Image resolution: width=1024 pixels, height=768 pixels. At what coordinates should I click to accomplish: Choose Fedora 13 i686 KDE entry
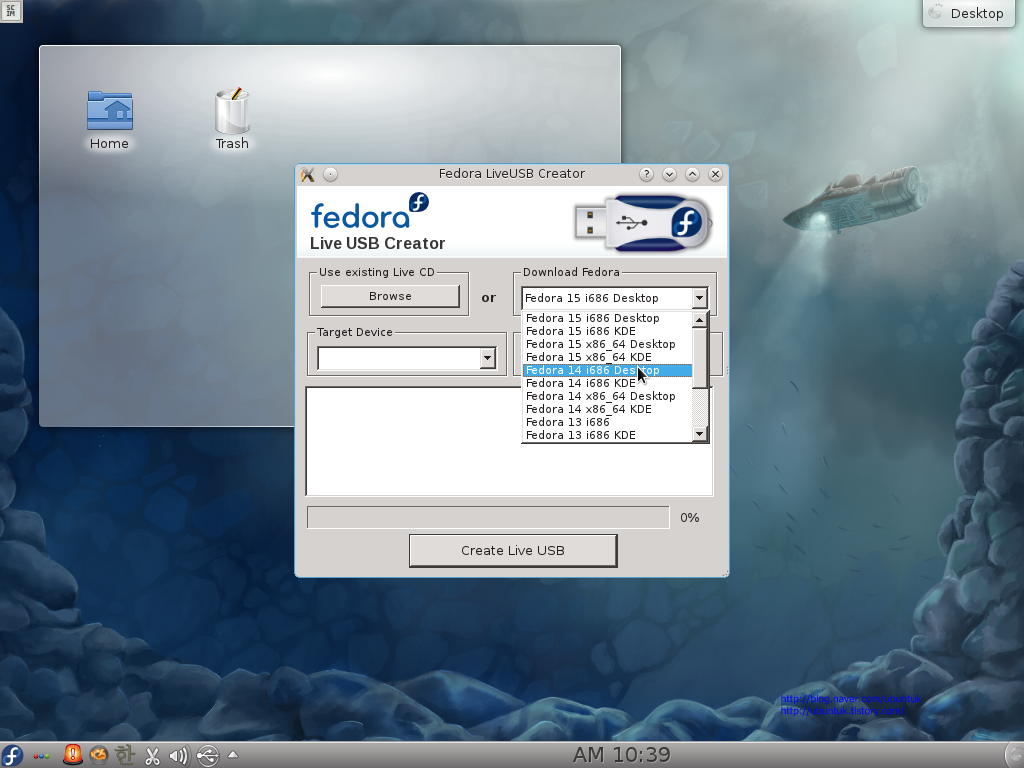pyautogui.click(x=607, y=436)
